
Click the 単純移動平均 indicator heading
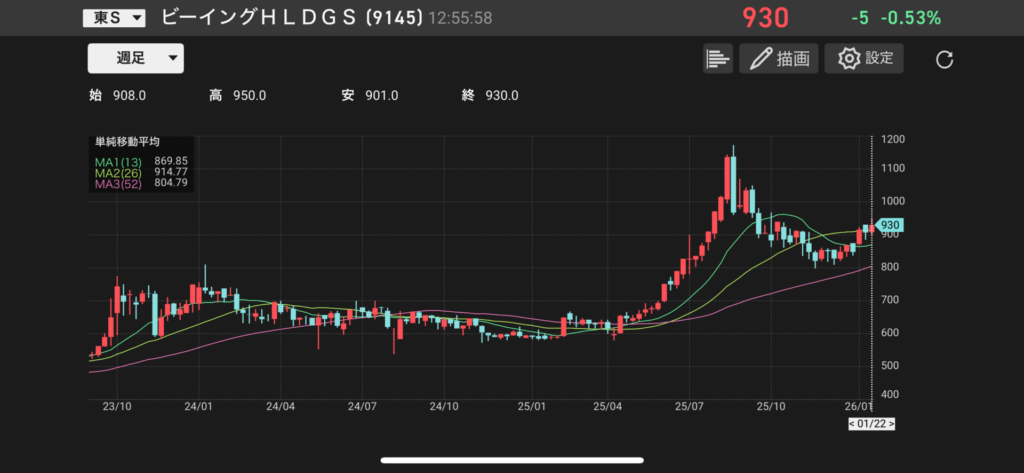click(x=127, y=143)
